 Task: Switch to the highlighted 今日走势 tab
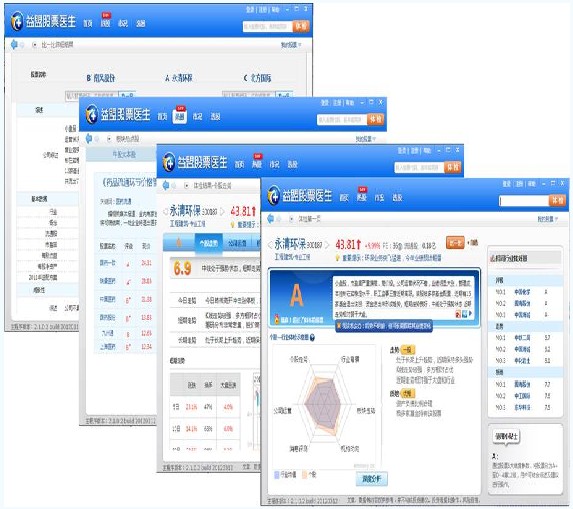pyautogui.click(x=208, y=243)
